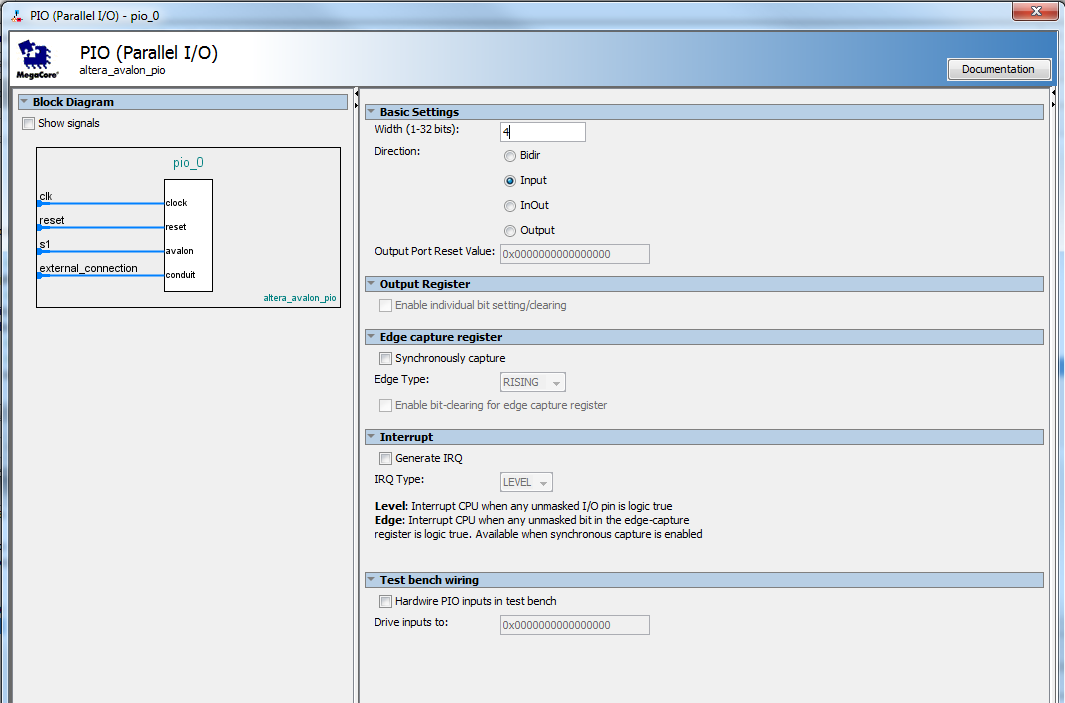Collapse the Basic Settings section
Screen dimensions: 1065x703
click(372, 111)
